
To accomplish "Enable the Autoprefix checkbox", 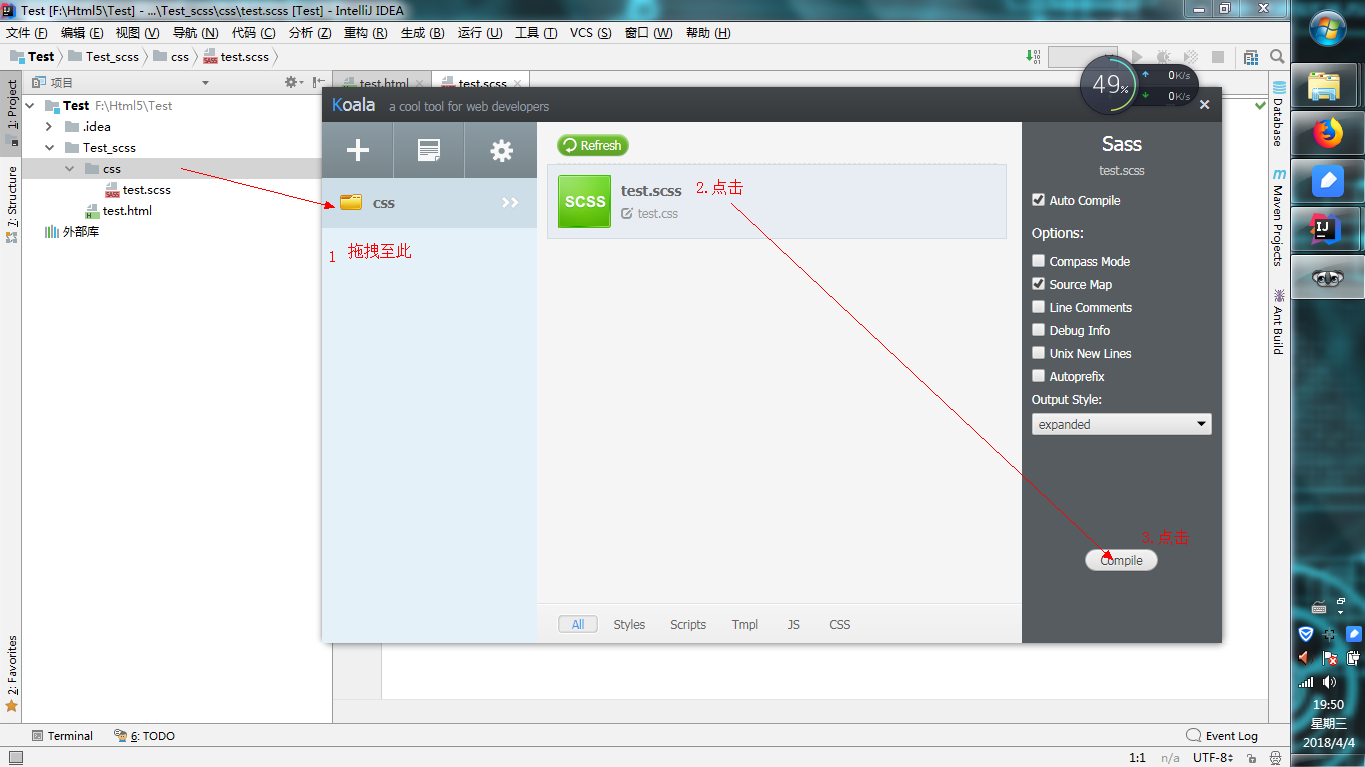I will pyautogui.click(x=1038, y=376).
